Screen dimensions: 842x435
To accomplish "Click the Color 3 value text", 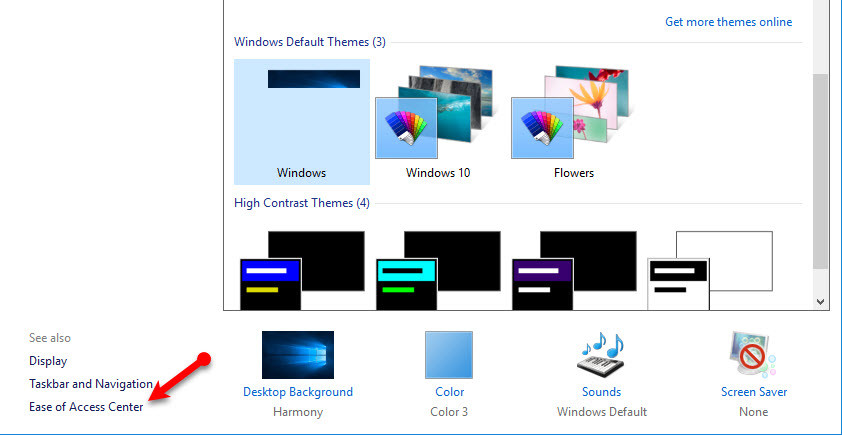I will click(449, 412).
